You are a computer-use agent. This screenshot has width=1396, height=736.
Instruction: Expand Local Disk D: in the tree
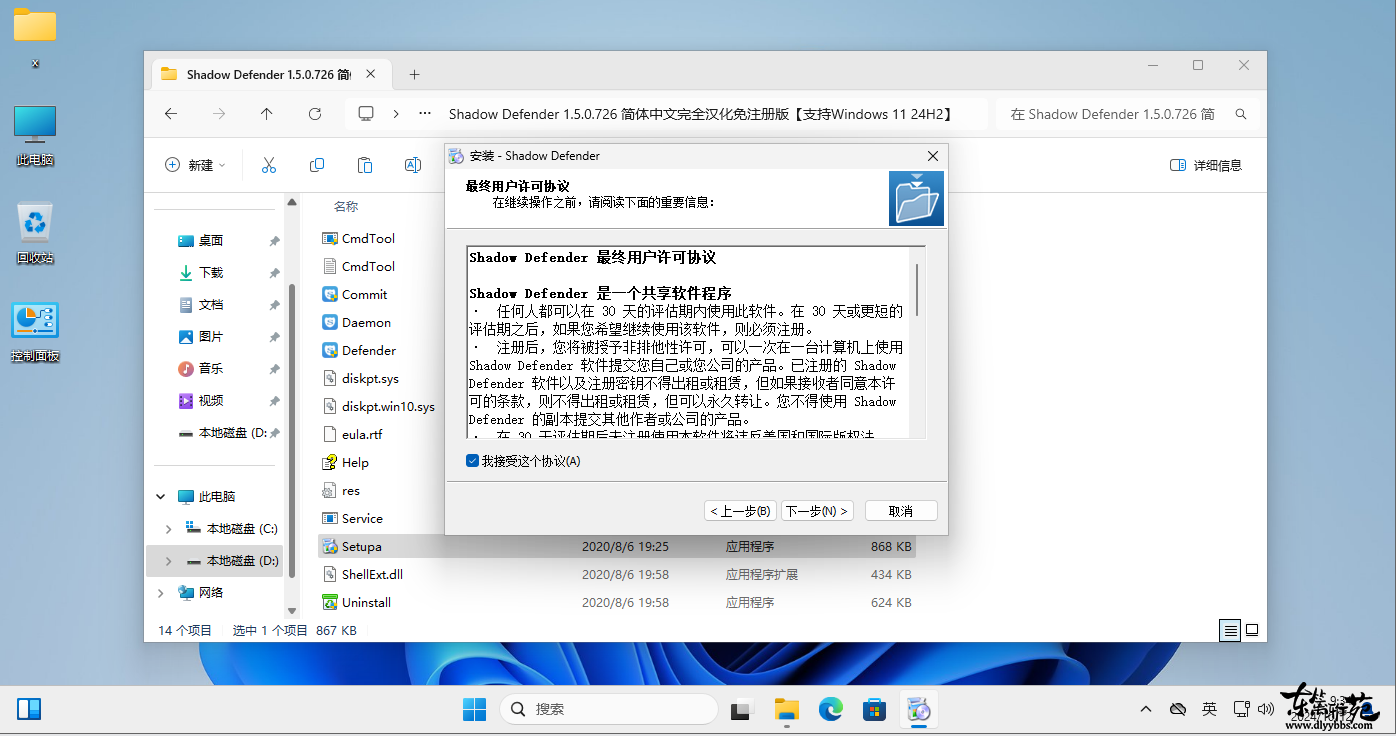pos(168,561)
